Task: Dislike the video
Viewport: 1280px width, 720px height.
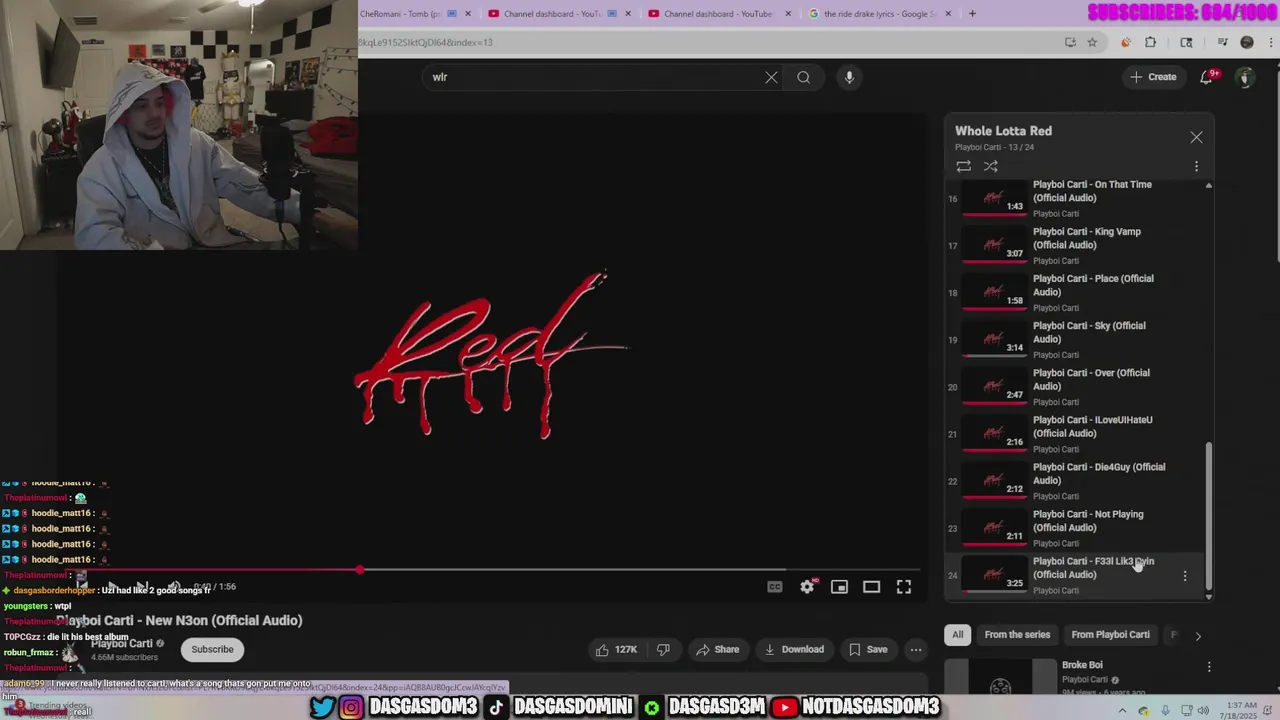Action: (x=663, y=650)
